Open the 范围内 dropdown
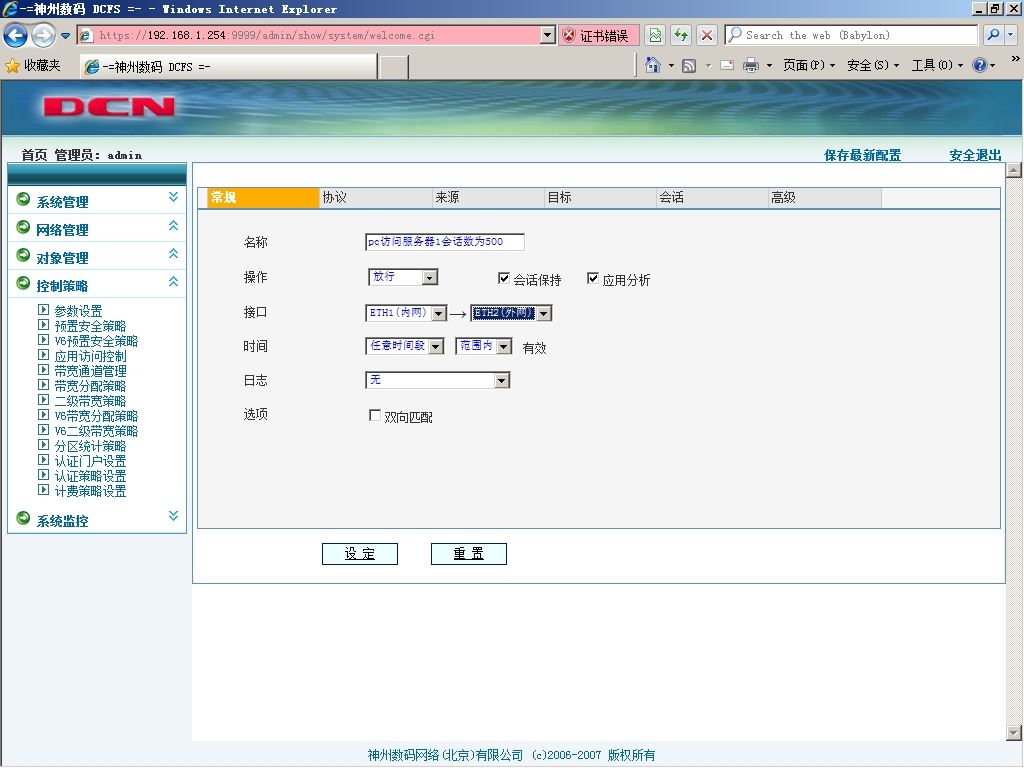 483,346
